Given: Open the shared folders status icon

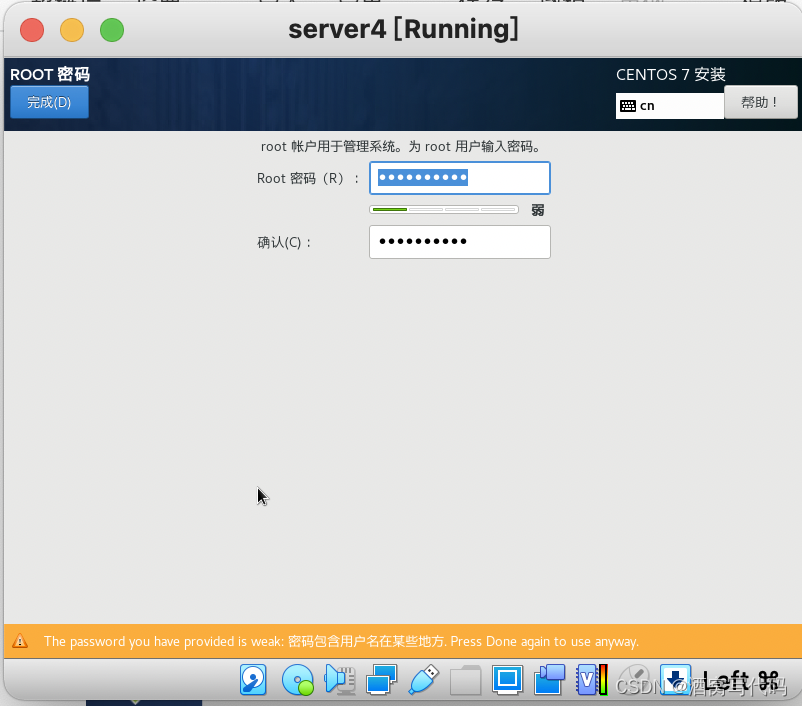Looking at the screenshot, I should 465,680.
